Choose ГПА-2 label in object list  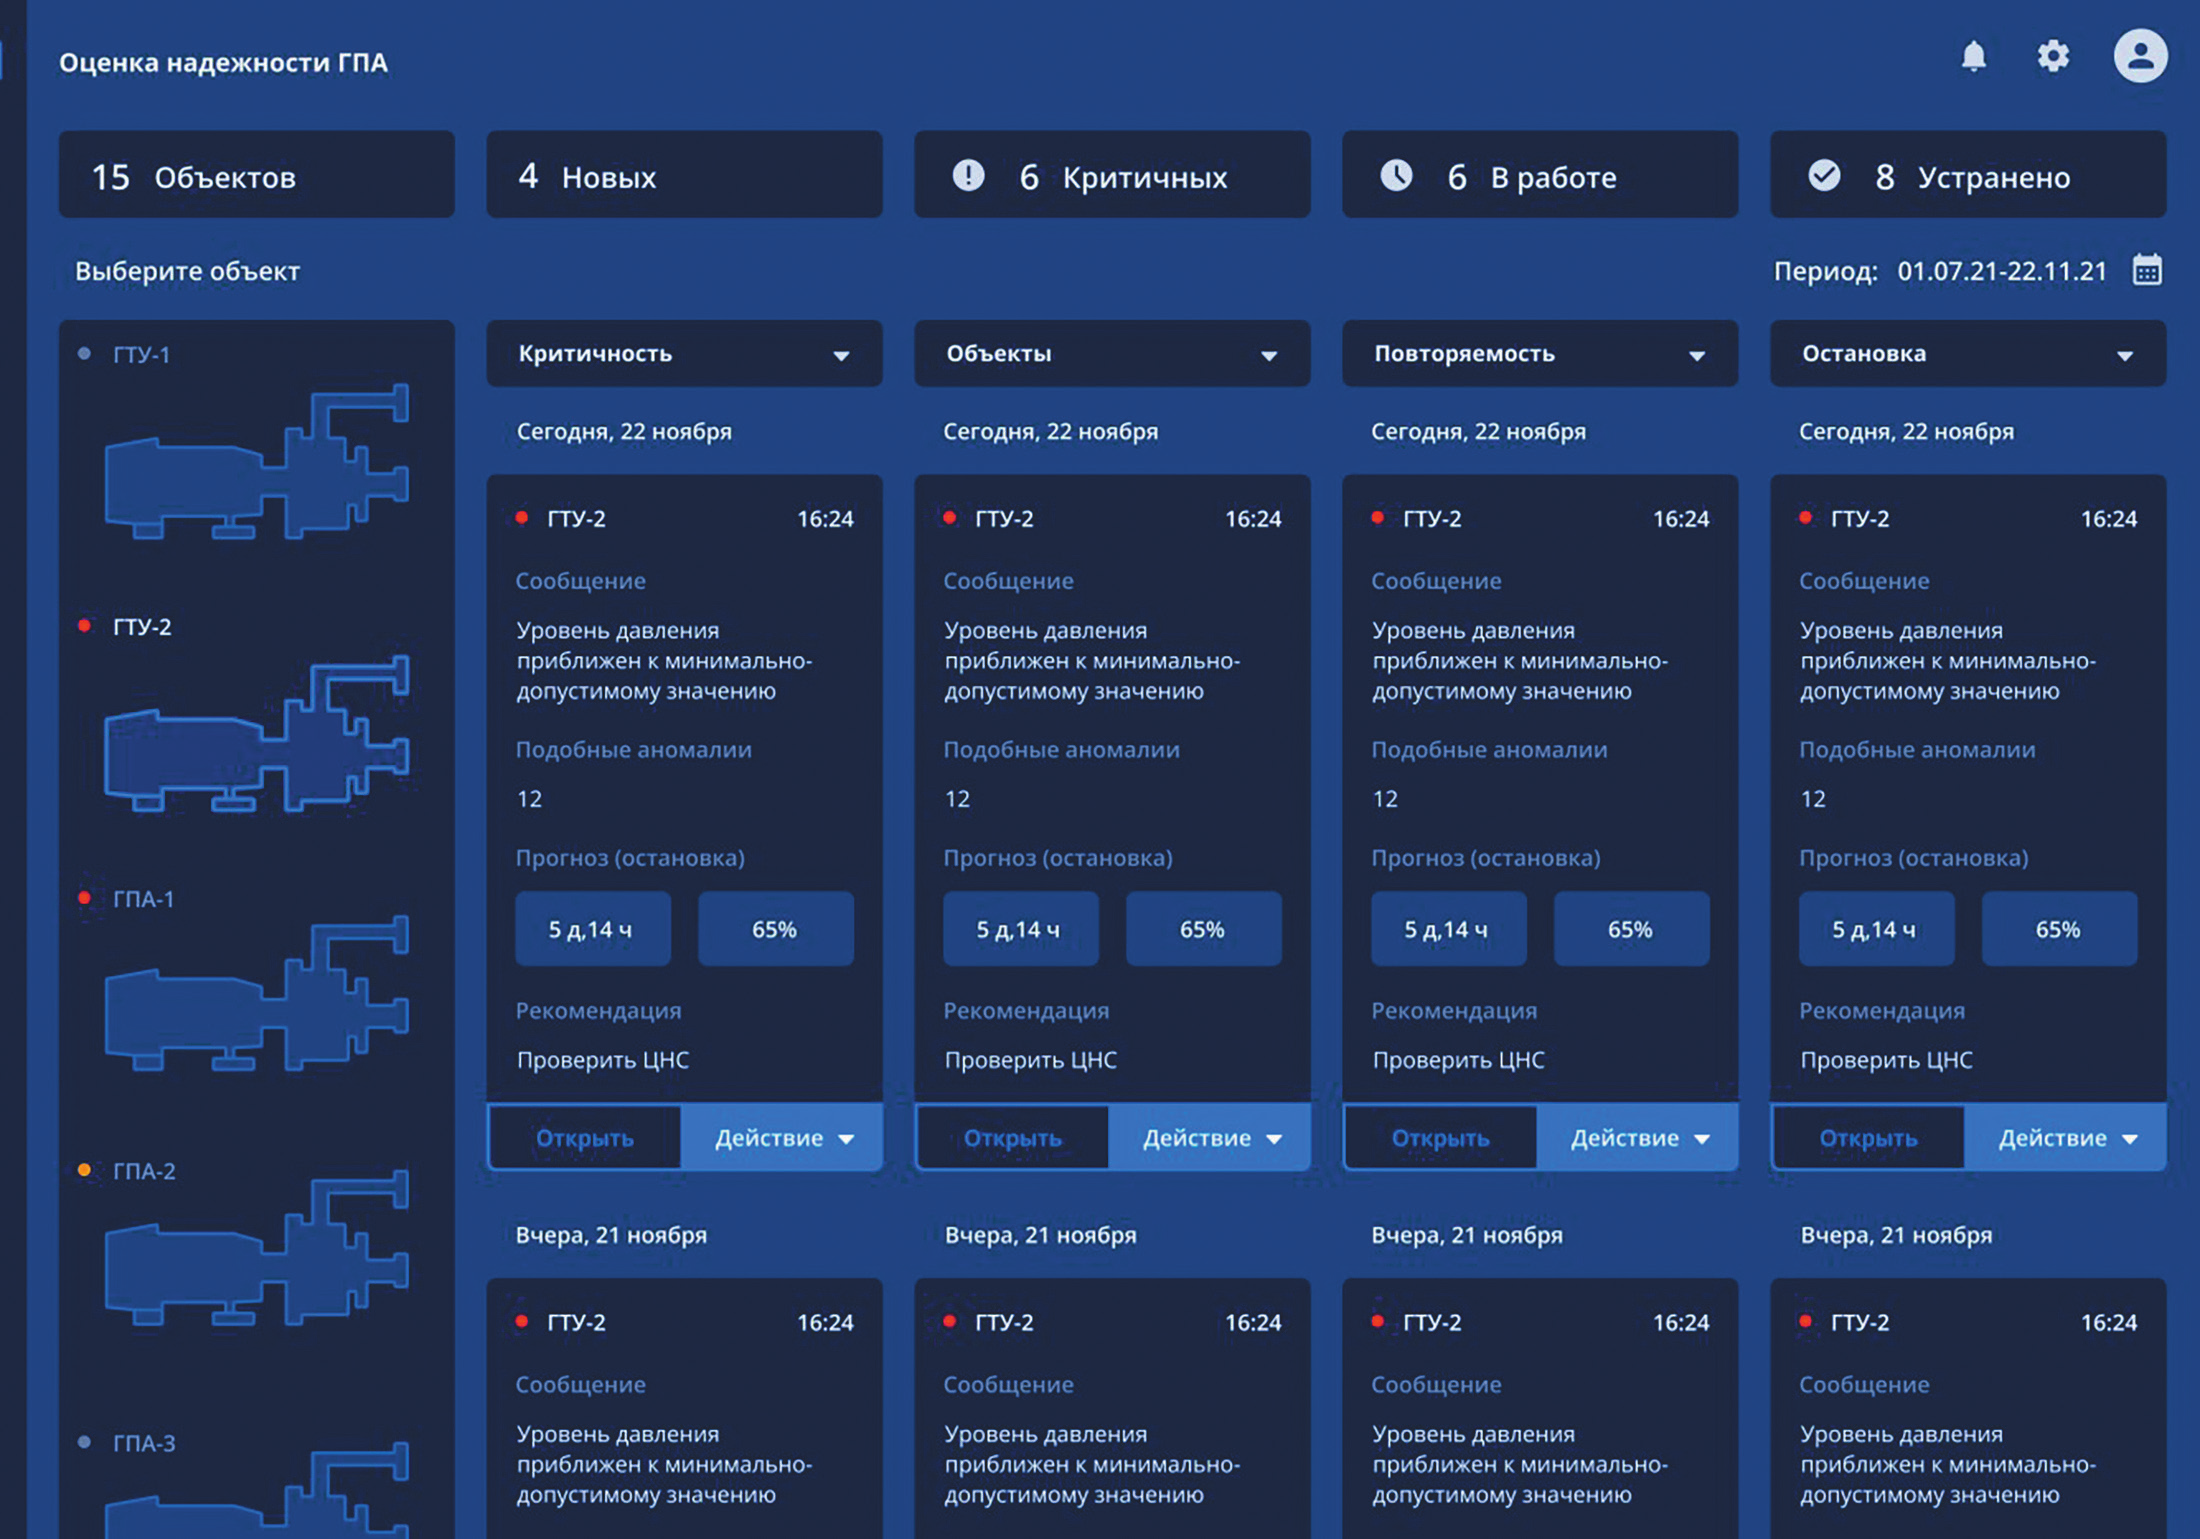pyautogui.click(x=144, y=1171)
